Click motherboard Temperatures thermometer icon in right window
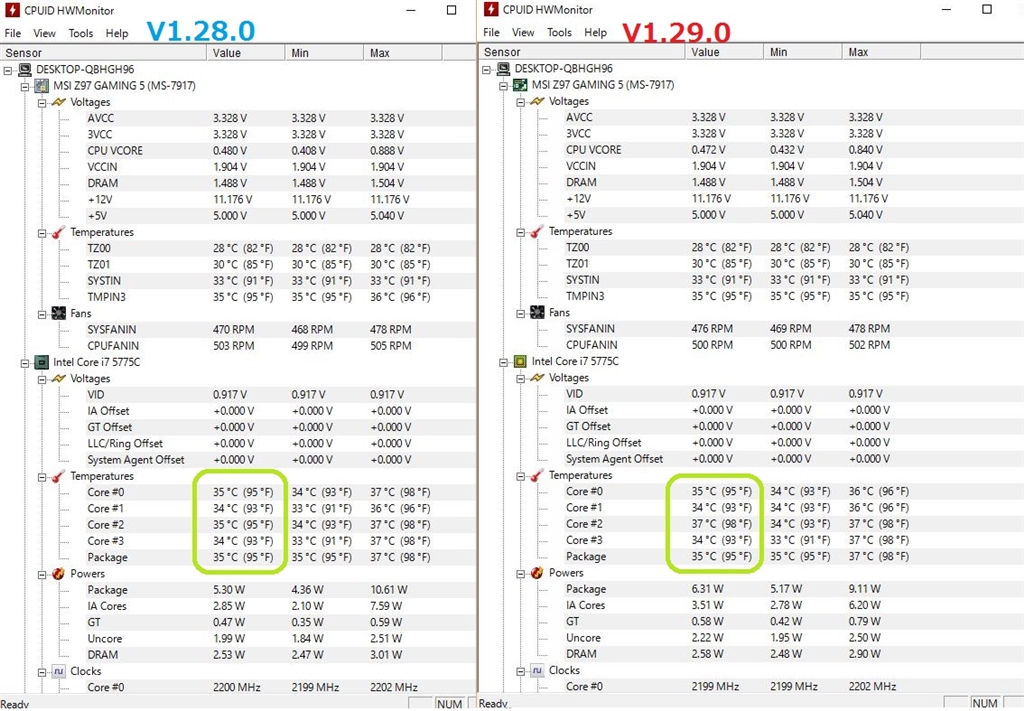 pyautogui.click(x=537, y=232)
